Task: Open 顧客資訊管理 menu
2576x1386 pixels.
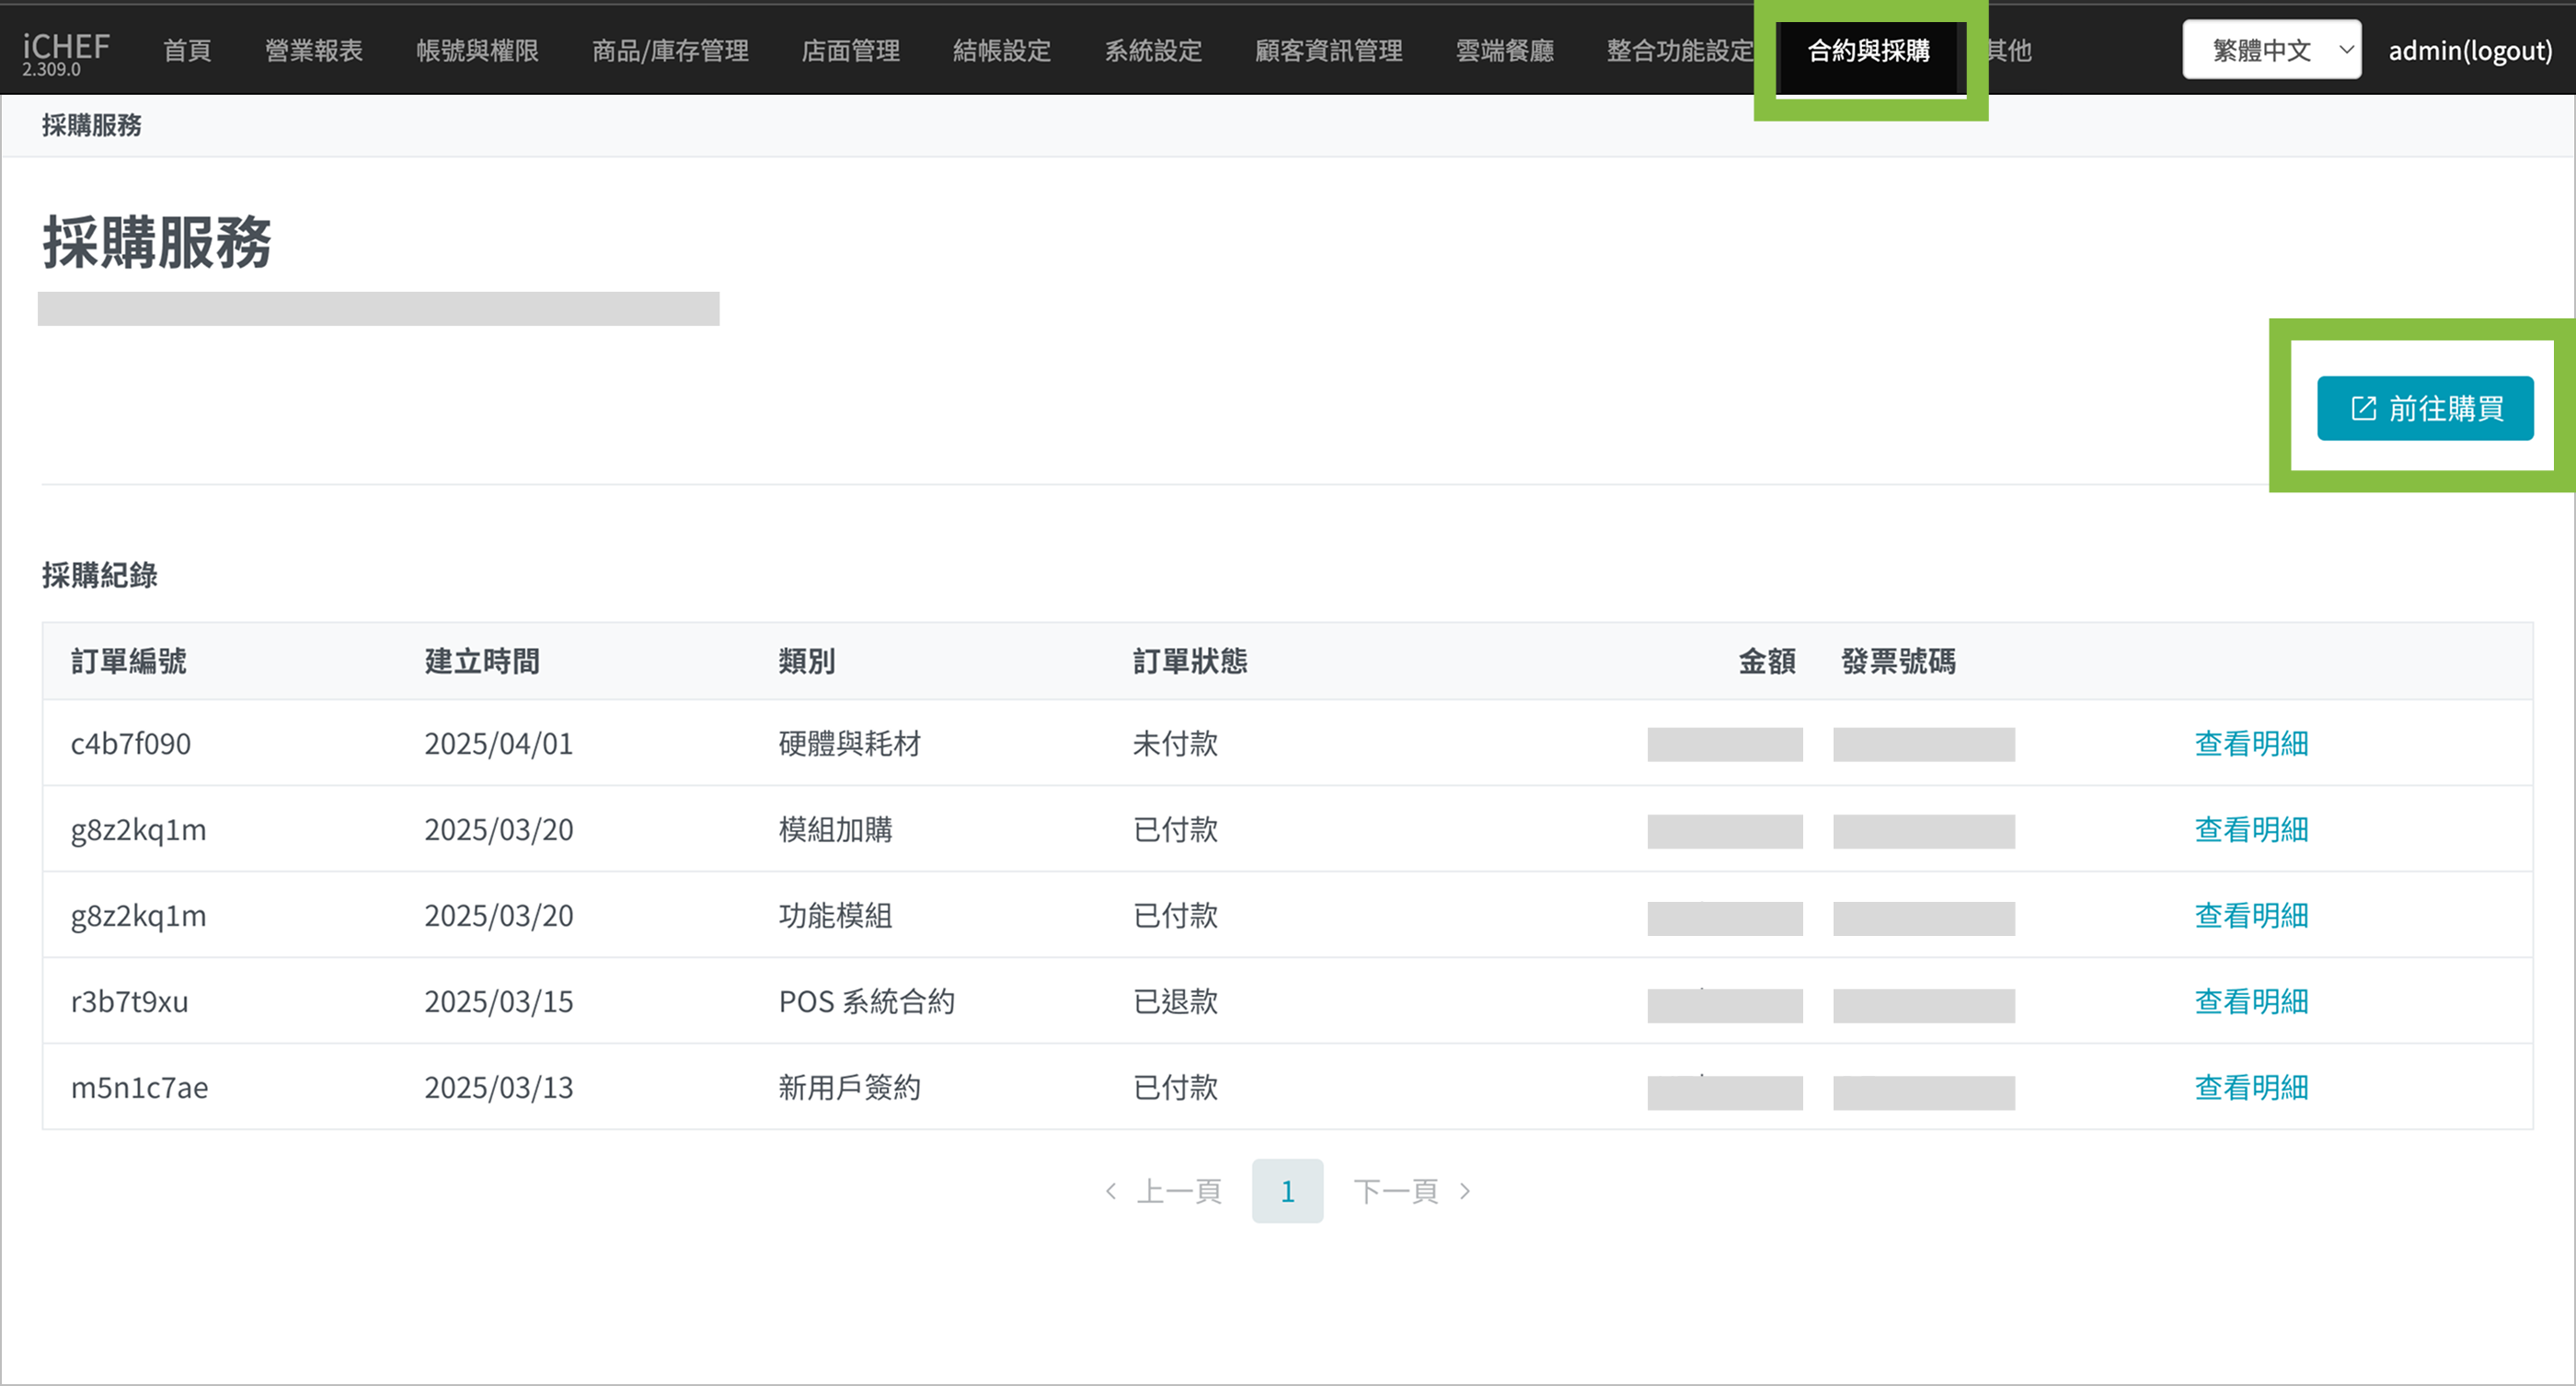Action: (1328, 50)
